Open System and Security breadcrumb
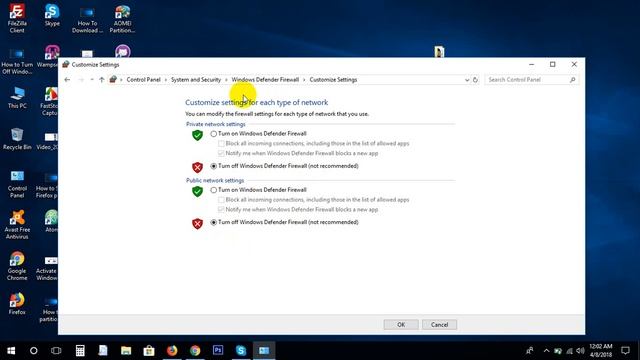Image resolution: width=640 pixels, height=360 pixels. pyautogui.click(x=196, y=80)
